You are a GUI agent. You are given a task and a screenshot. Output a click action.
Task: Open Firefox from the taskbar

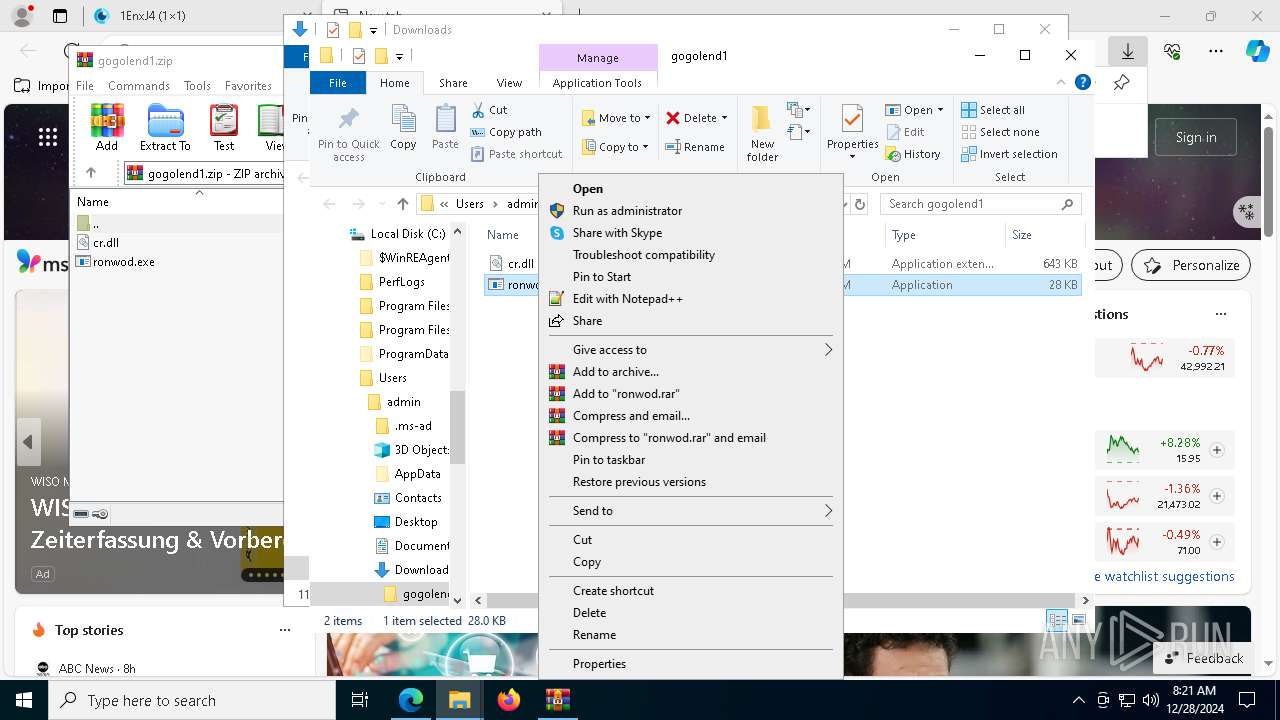point(509,700)
